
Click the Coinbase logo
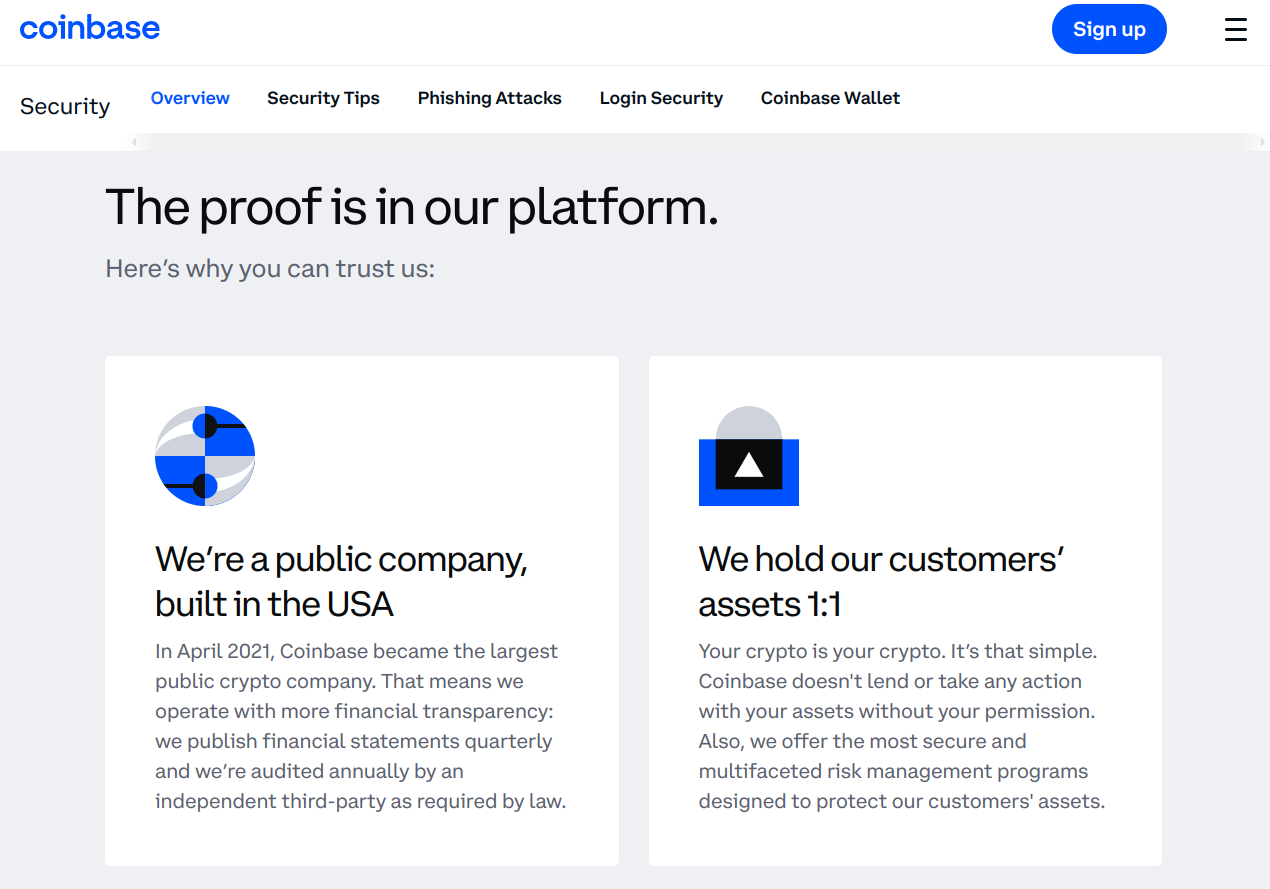pos(90,27)
